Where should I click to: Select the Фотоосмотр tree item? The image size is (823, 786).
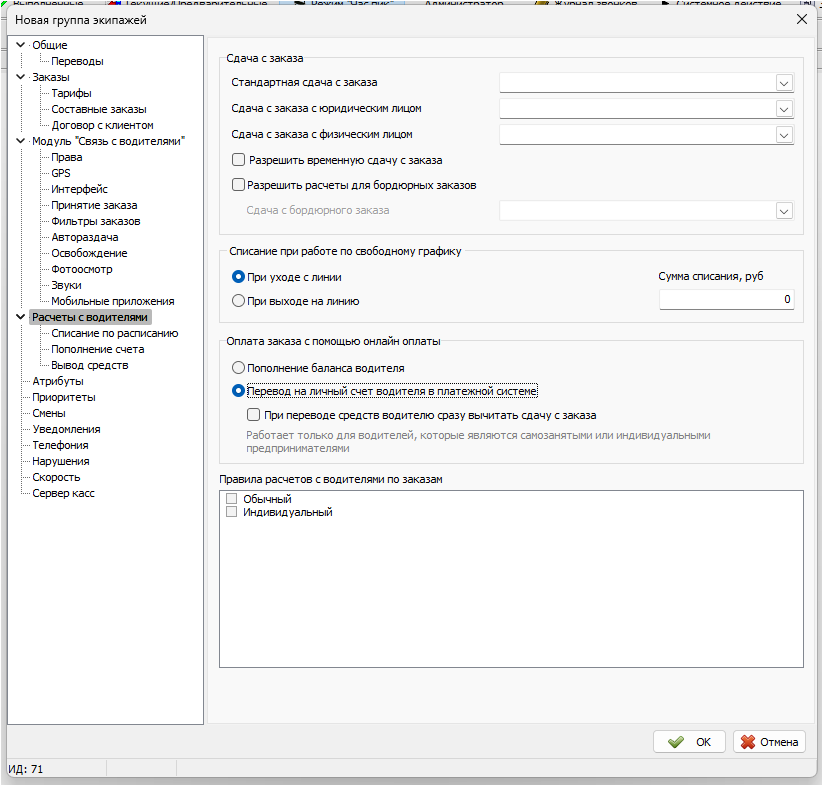coord(82,269)
